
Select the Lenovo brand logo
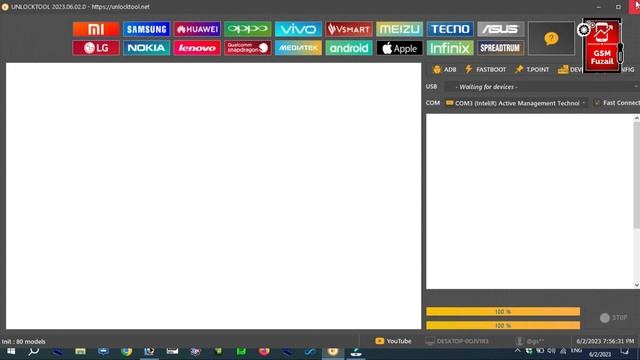pyautogui.click(x=197, y=48)
